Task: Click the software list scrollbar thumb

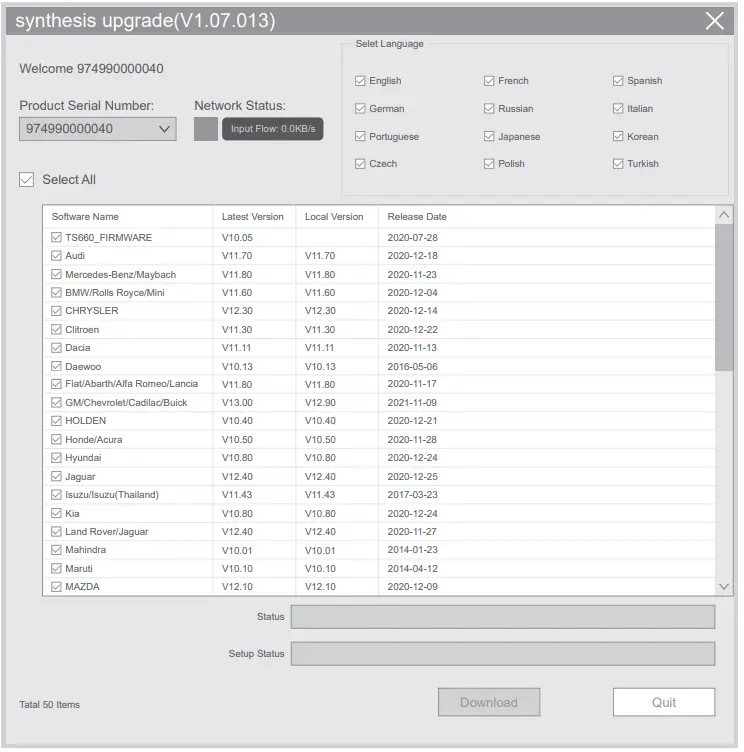Action: (x=724, y=297)
